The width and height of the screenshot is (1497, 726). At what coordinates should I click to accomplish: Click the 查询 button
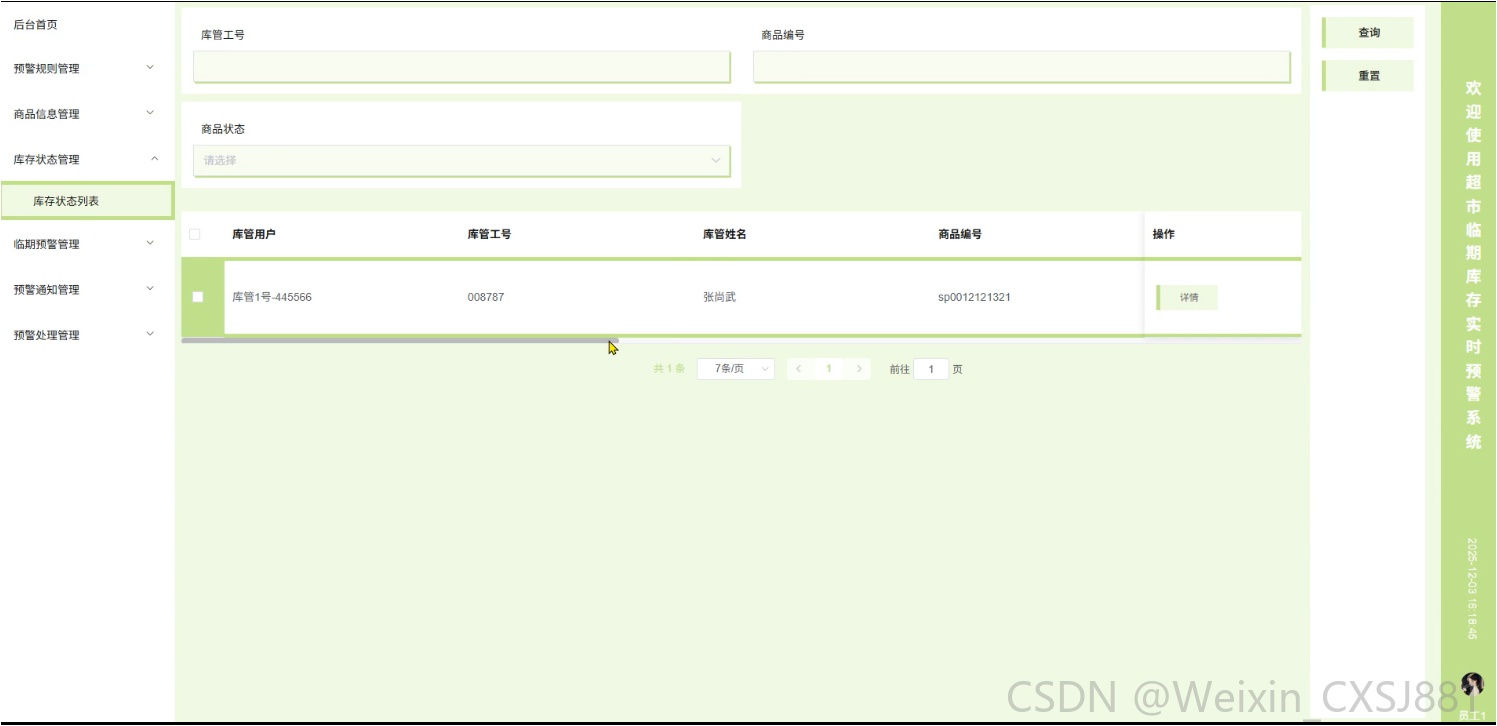pos(1368,33)
